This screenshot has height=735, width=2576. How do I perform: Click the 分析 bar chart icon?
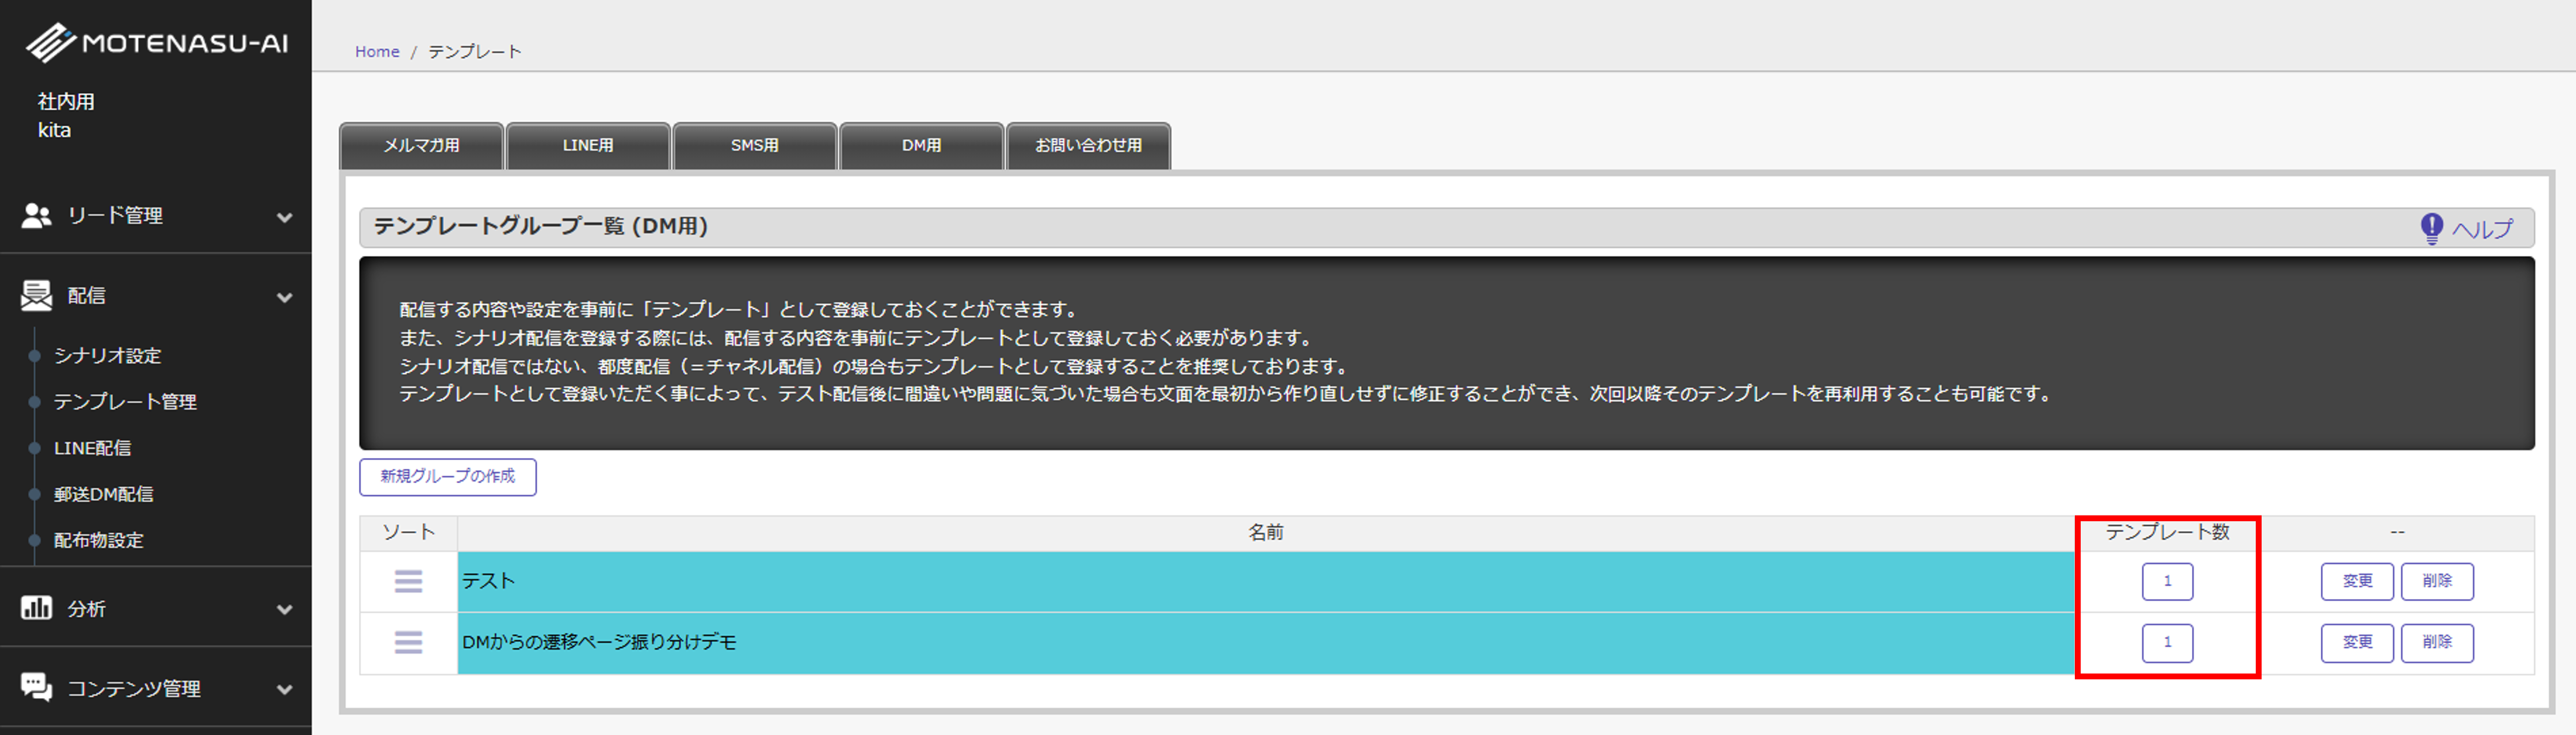(36, 608)
